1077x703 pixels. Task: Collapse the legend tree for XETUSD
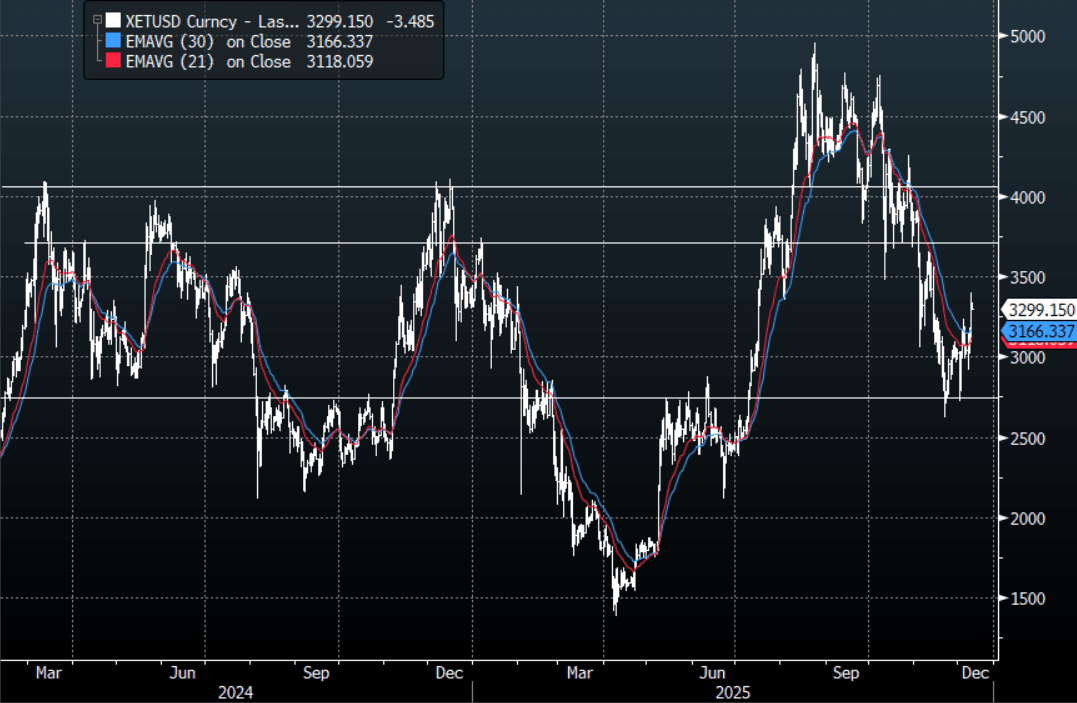click(96, 19)
